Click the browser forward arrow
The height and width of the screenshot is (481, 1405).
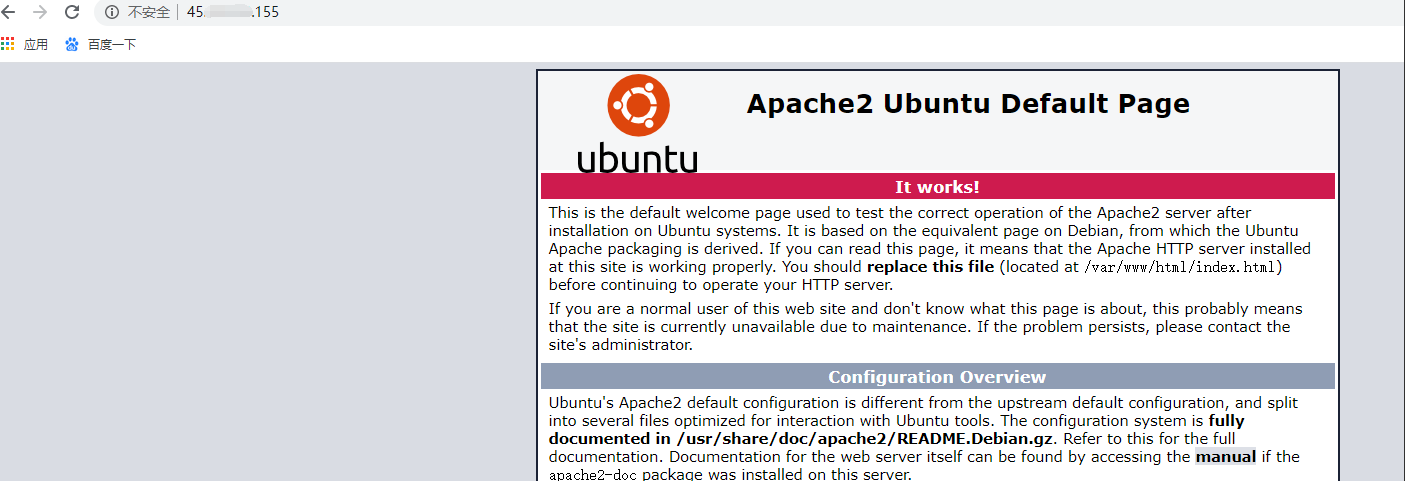pyautogui.click(x=40, y=12)
